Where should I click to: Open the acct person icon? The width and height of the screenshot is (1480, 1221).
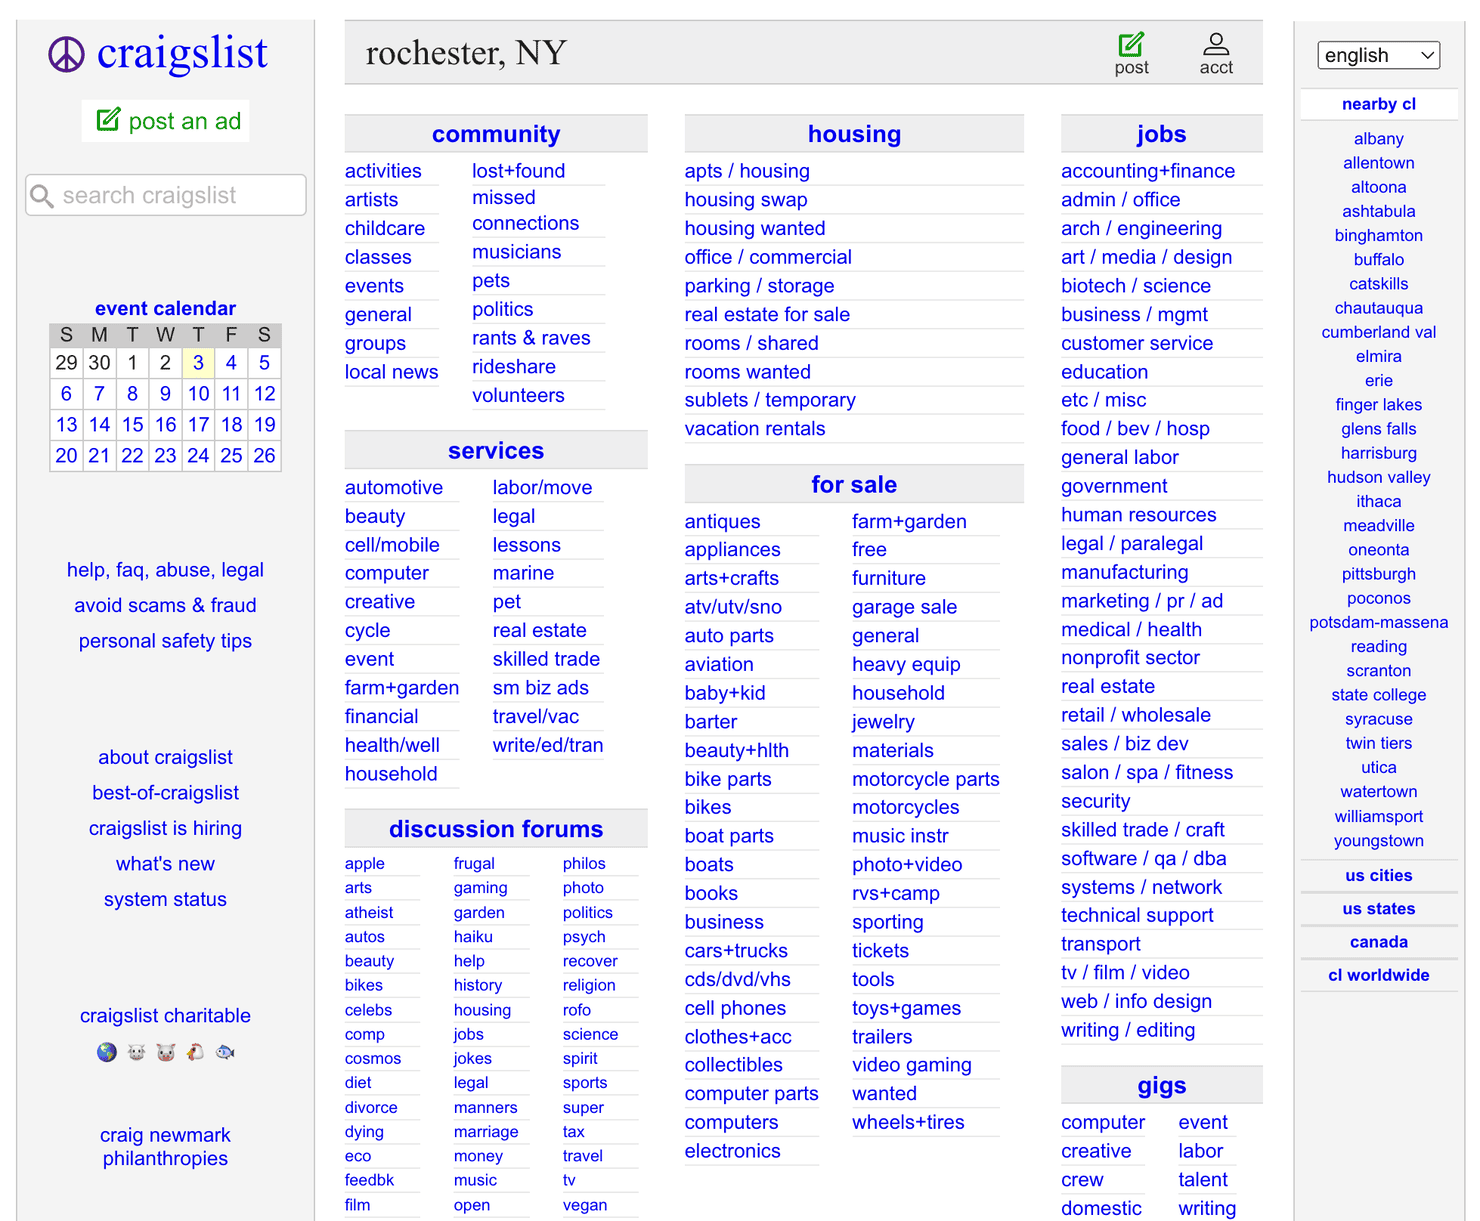coord(1216,44)
